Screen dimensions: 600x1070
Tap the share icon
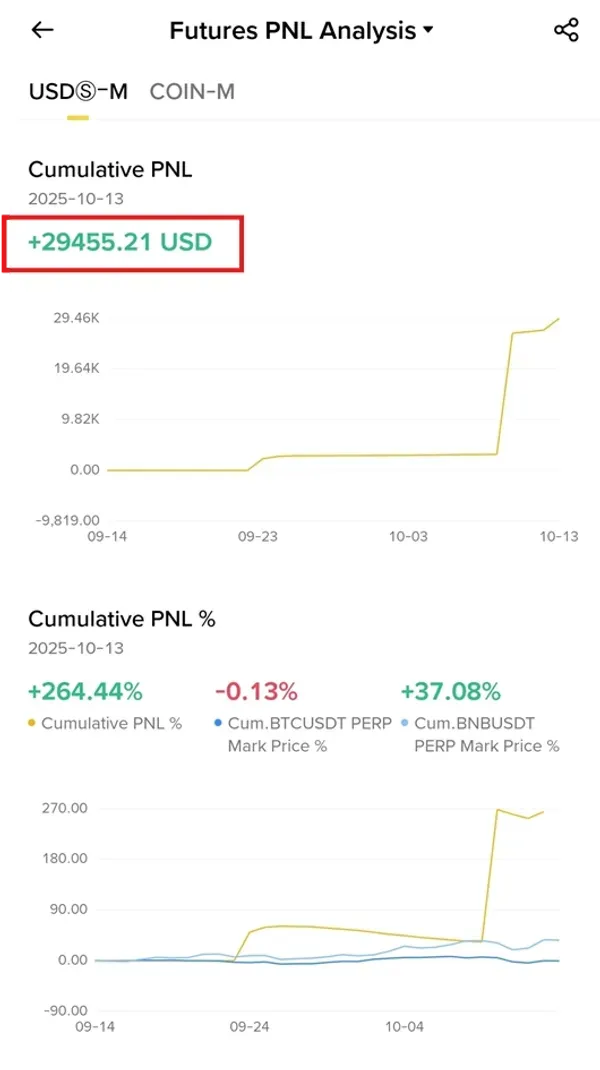pos(566,30)
